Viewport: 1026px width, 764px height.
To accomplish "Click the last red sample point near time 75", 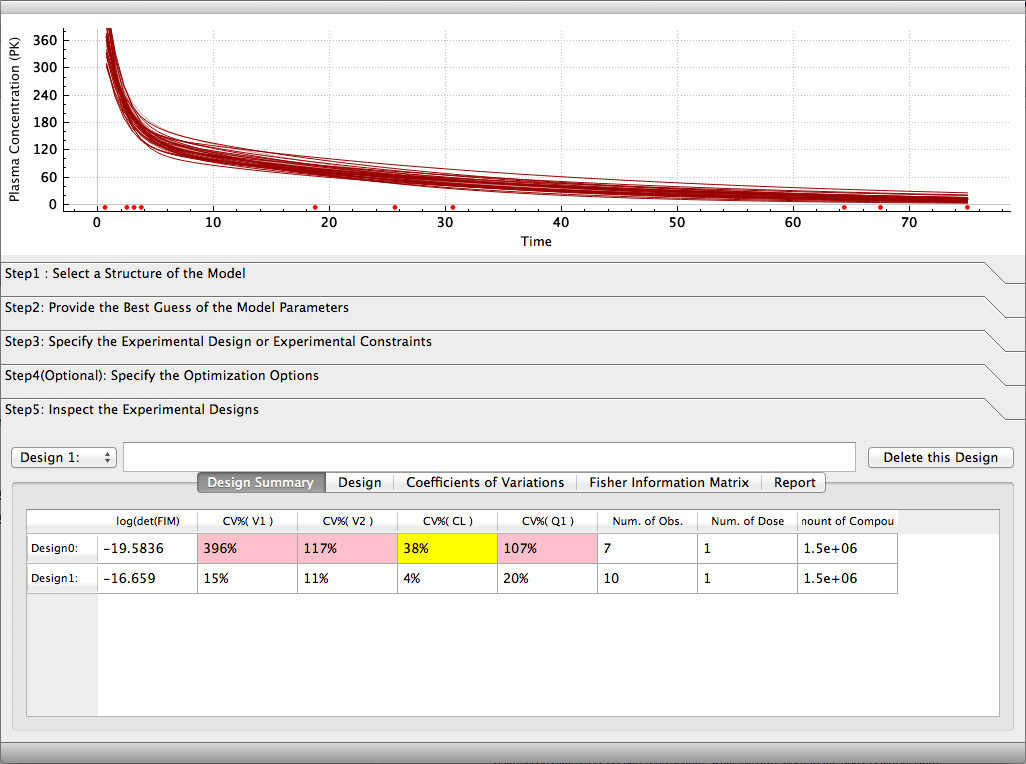I will click(967, 207).
